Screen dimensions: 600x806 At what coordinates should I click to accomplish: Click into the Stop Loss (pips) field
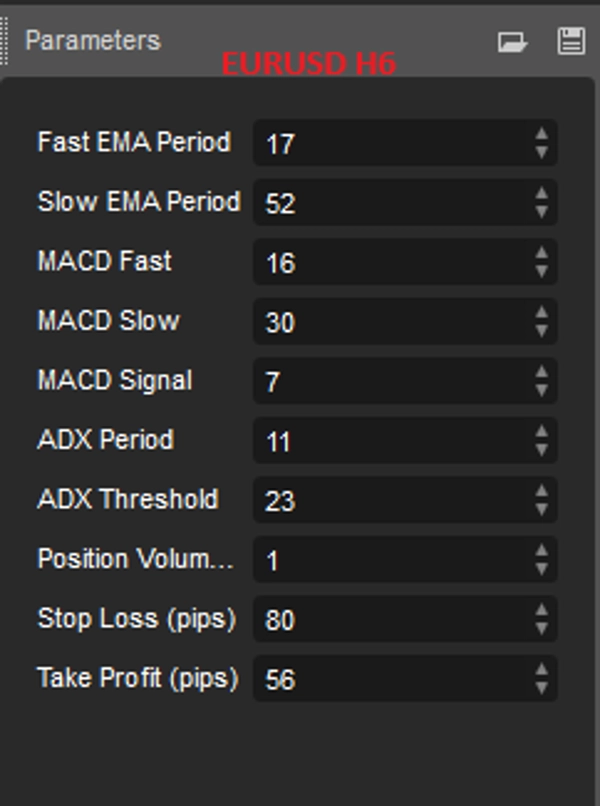[390, 619]
